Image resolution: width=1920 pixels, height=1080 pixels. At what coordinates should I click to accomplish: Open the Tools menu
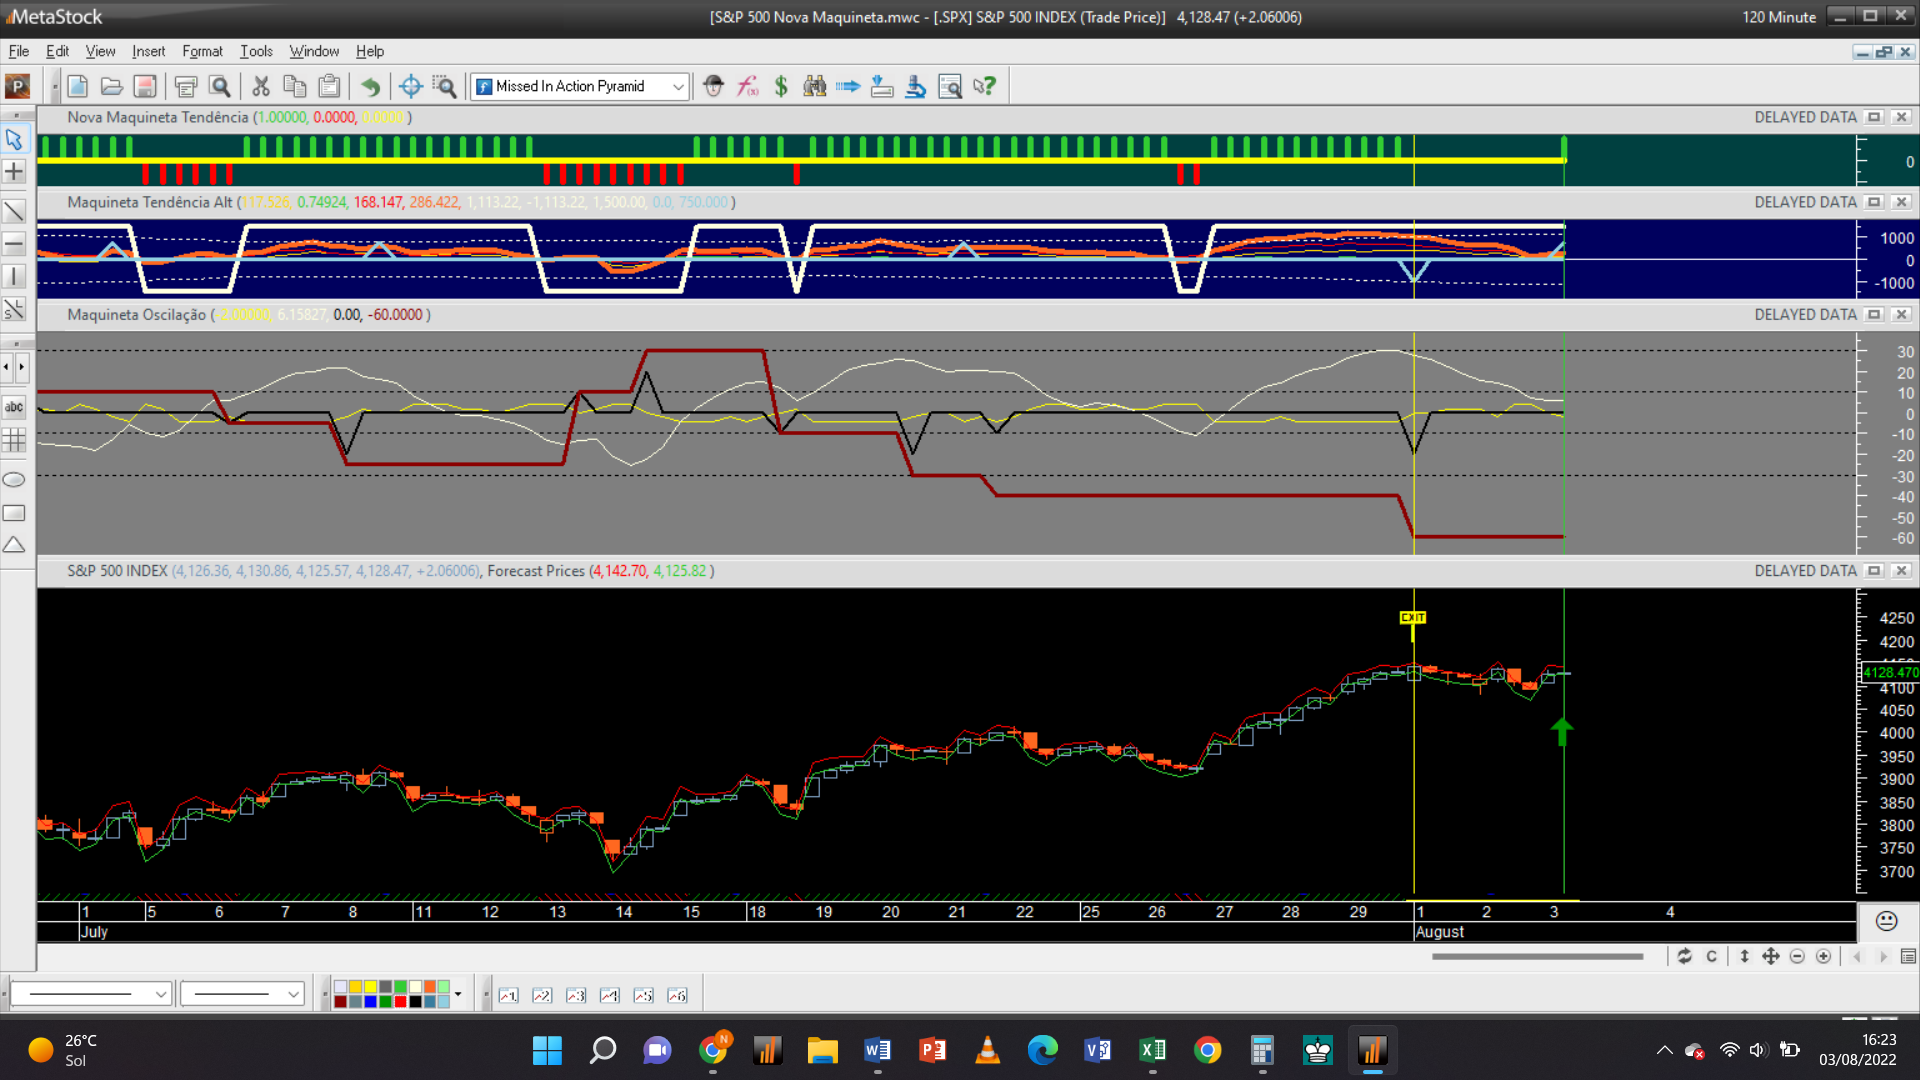[x=256, y=51]
